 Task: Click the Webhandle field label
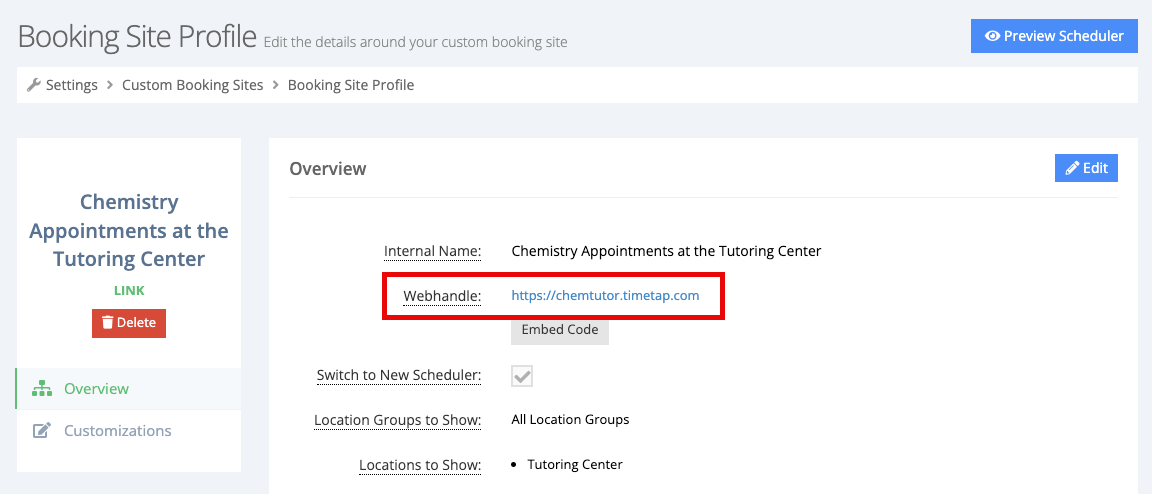click(442, 296)
